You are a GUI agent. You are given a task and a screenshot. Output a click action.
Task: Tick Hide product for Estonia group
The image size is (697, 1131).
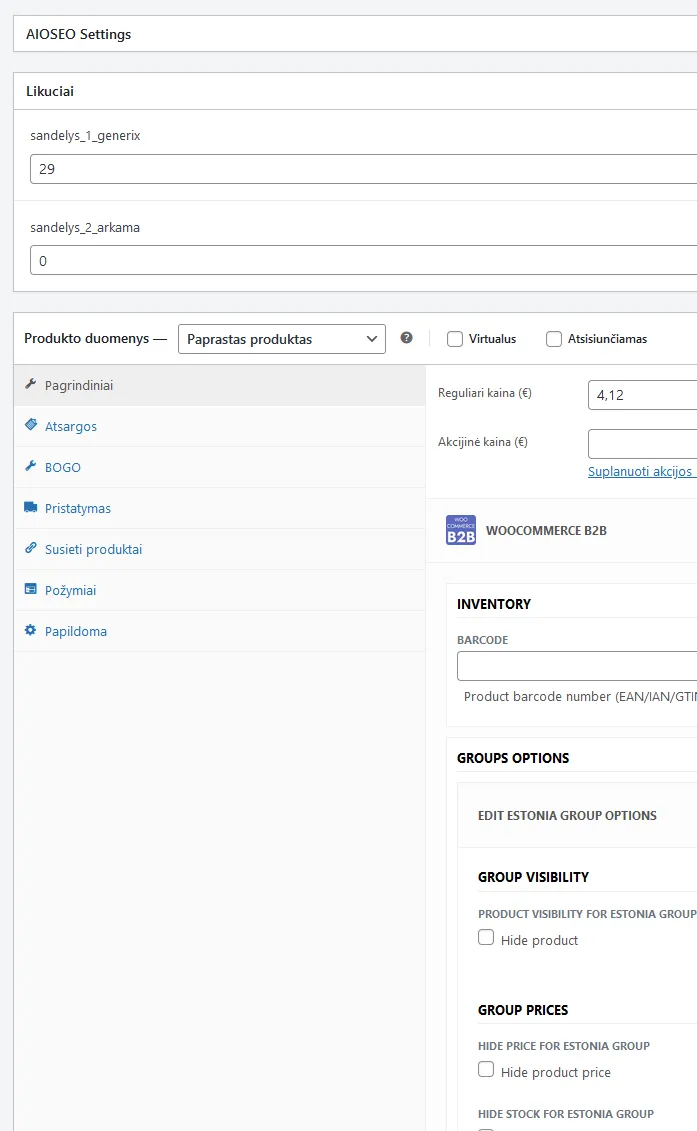[x=486, y=938]
